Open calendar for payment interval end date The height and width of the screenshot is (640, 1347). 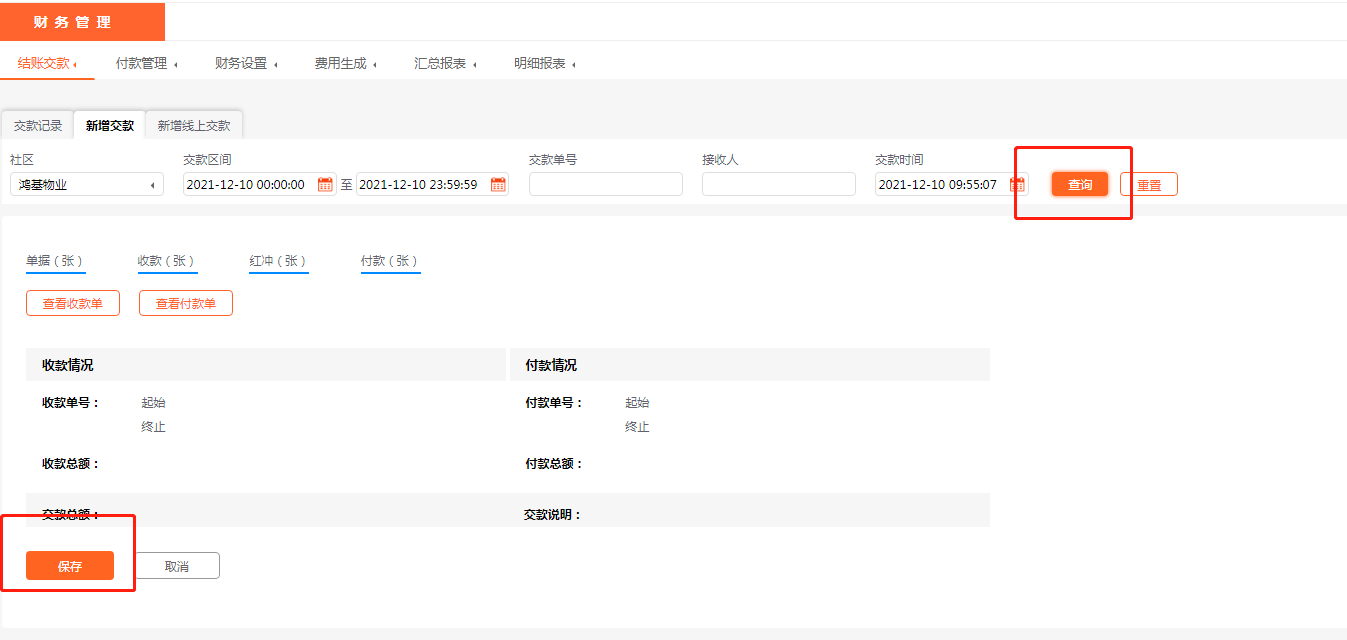(x=498, y=184)
